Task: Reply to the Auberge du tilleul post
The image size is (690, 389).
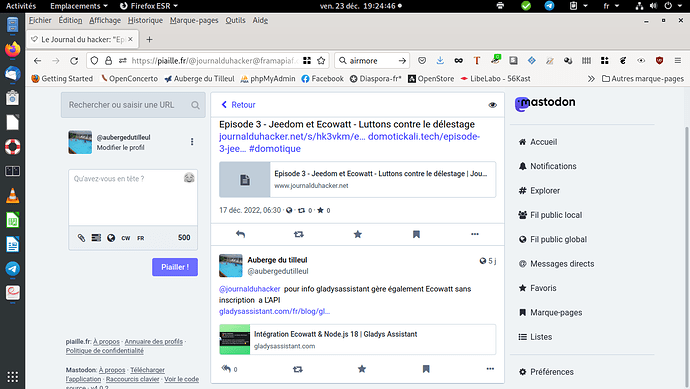Action: (226, 369)
